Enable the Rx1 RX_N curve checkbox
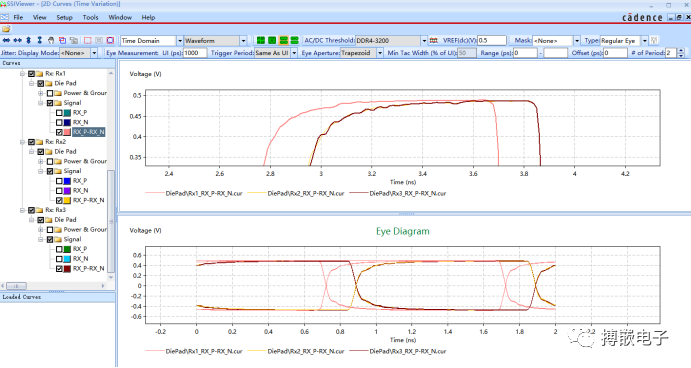Screen dimensions: 691x368 (59, 123)
